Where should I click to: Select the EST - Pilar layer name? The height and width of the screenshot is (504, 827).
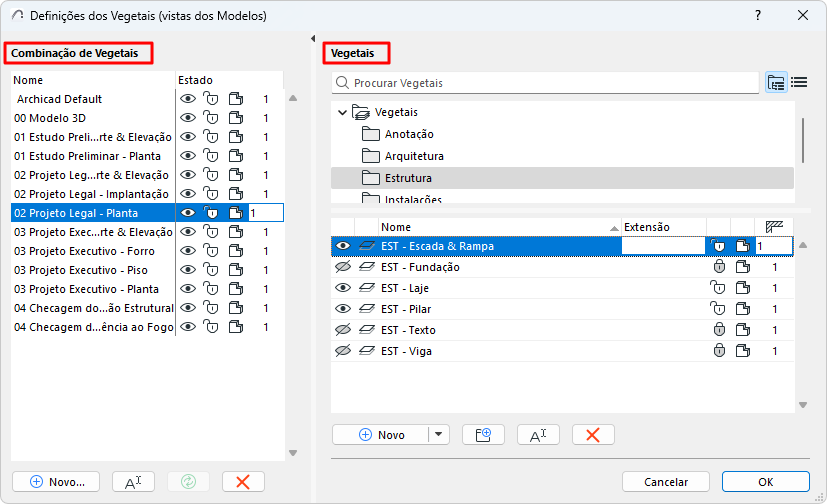click(x=406, y=309)
